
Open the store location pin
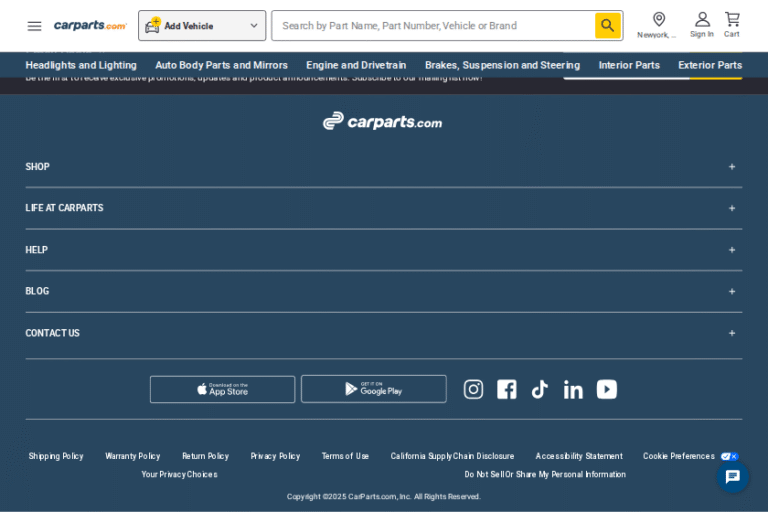[658, 20]
